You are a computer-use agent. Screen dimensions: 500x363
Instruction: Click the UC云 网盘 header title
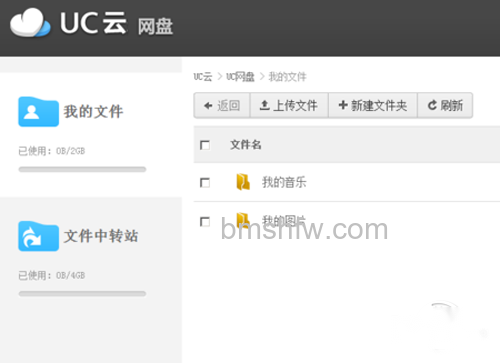(x=116, y=23)
